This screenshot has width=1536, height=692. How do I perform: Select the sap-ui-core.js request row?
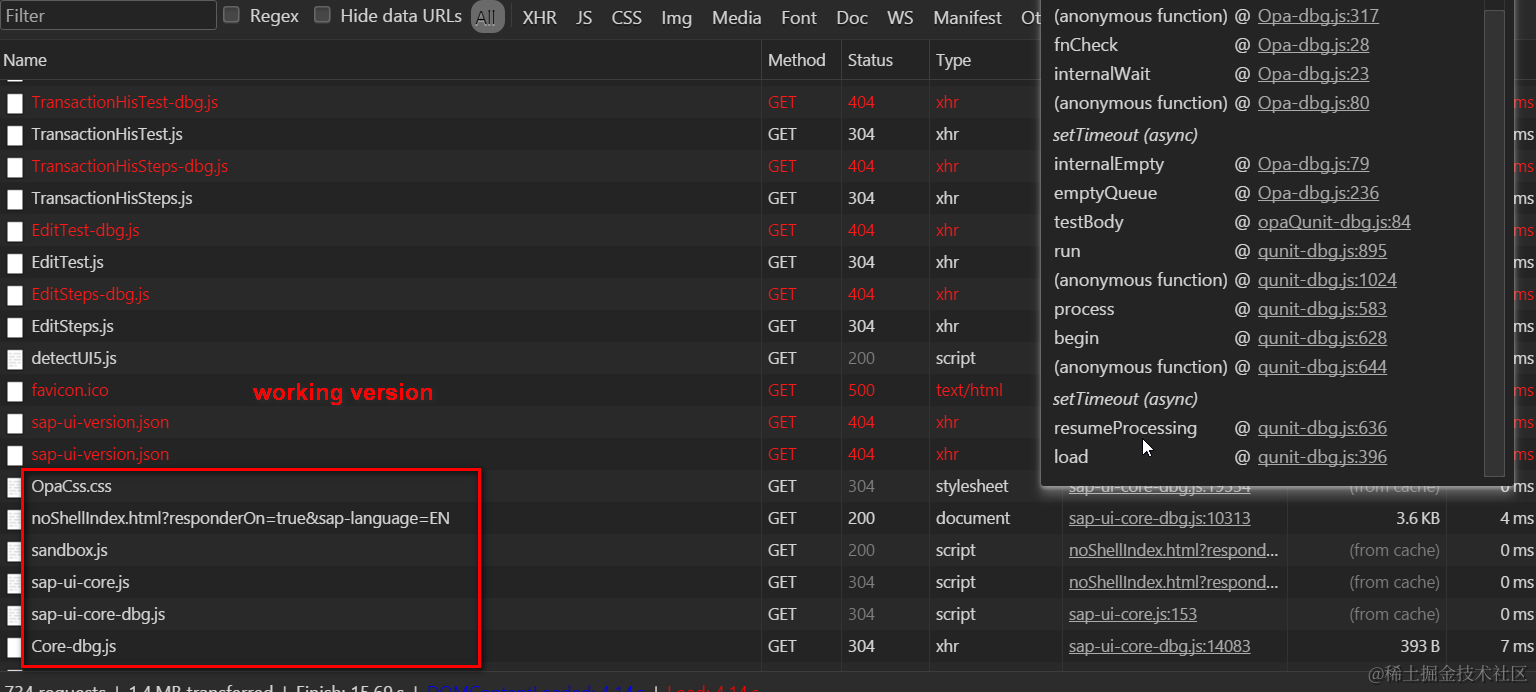tap(80, 582)
